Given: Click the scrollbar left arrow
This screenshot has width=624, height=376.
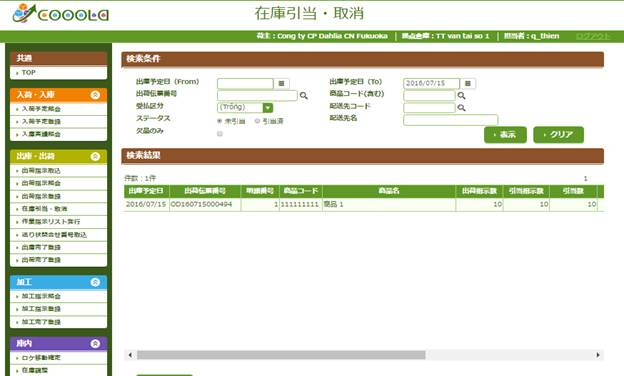Looking at the screenshot, I should (x=130, y=355).
